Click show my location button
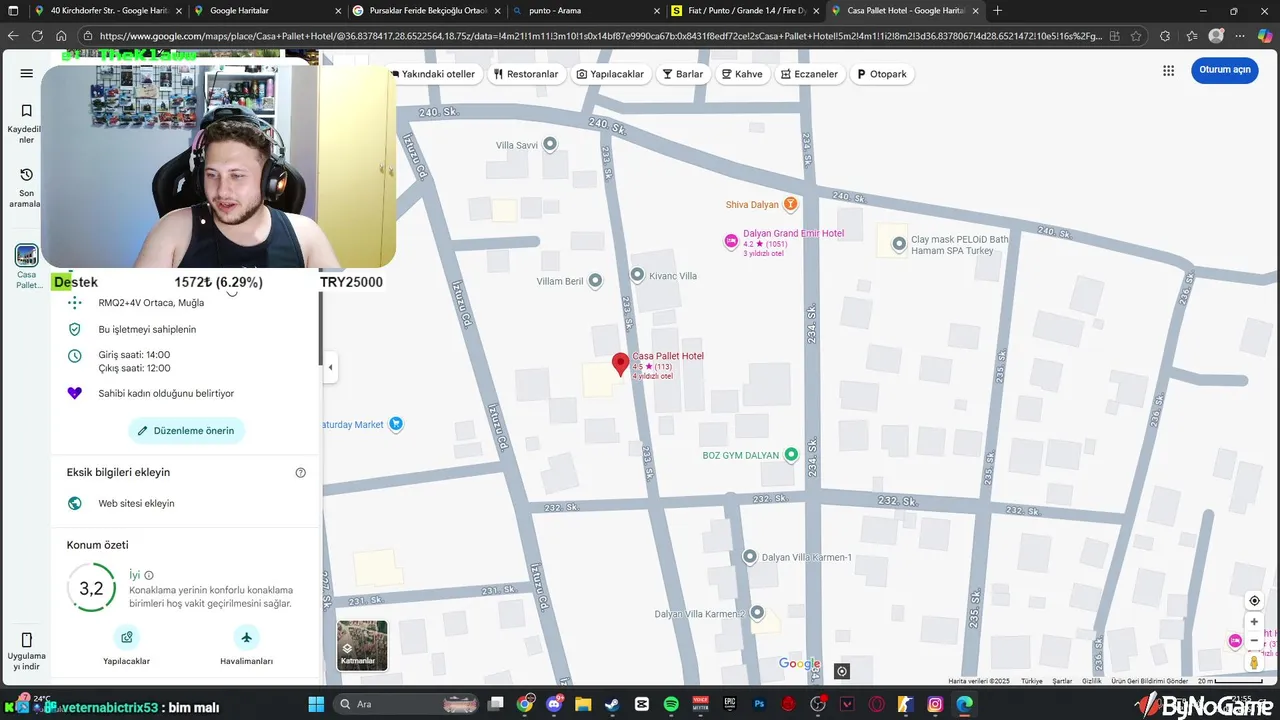This screenshot has height=720, width=1280. (x=1254, y=601)
